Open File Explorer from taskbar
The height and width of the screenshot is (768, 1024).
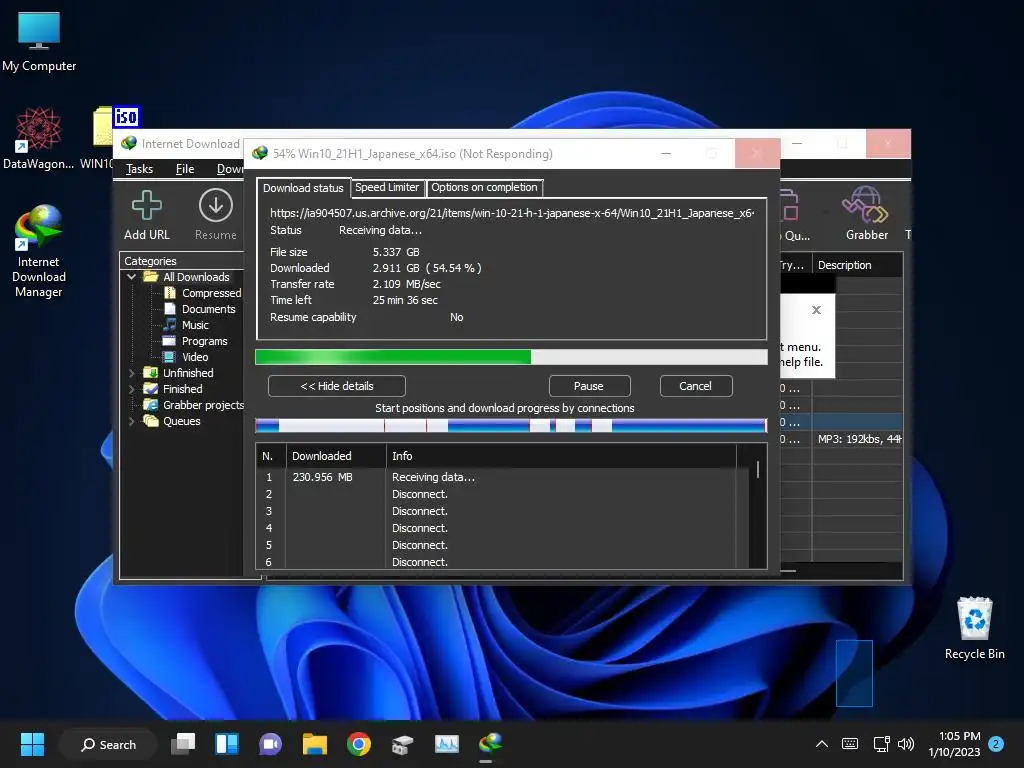pyautogui.click(x=314, y=744)
